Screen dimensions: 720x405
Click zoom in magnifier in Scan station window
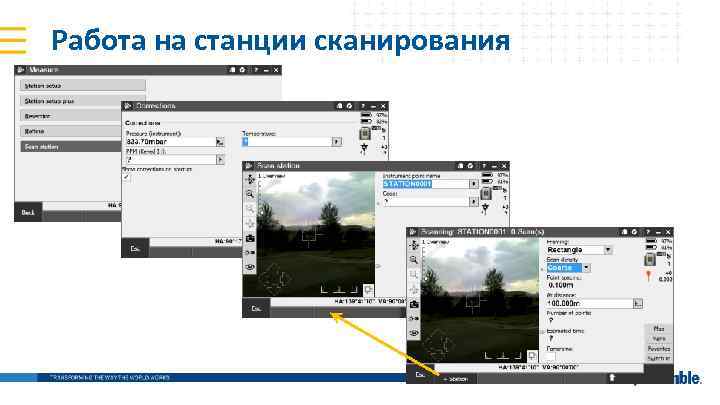point(250,194)
